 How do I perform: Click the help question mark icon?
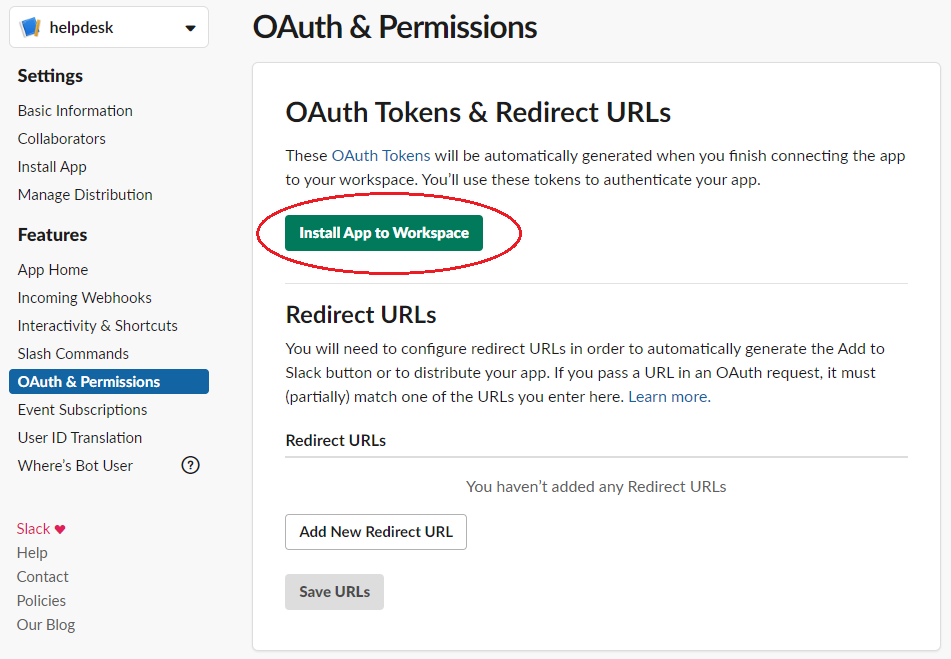pyautogui.click(x=190, y=465)
